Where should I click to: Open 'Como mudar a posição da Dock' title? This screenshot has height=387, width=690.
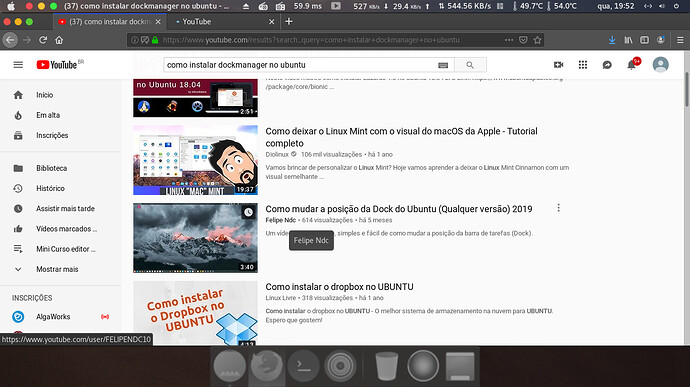pos(399,209)
